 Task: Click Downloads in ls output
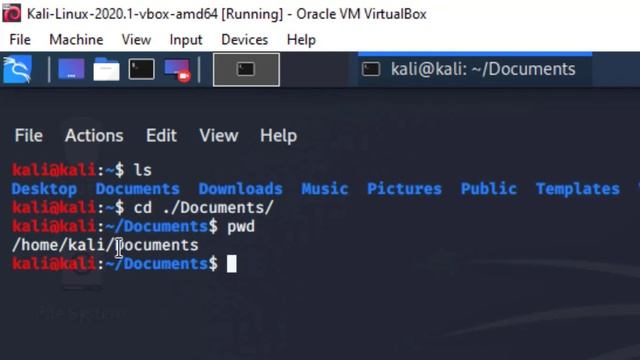click(x=240, y=189)
